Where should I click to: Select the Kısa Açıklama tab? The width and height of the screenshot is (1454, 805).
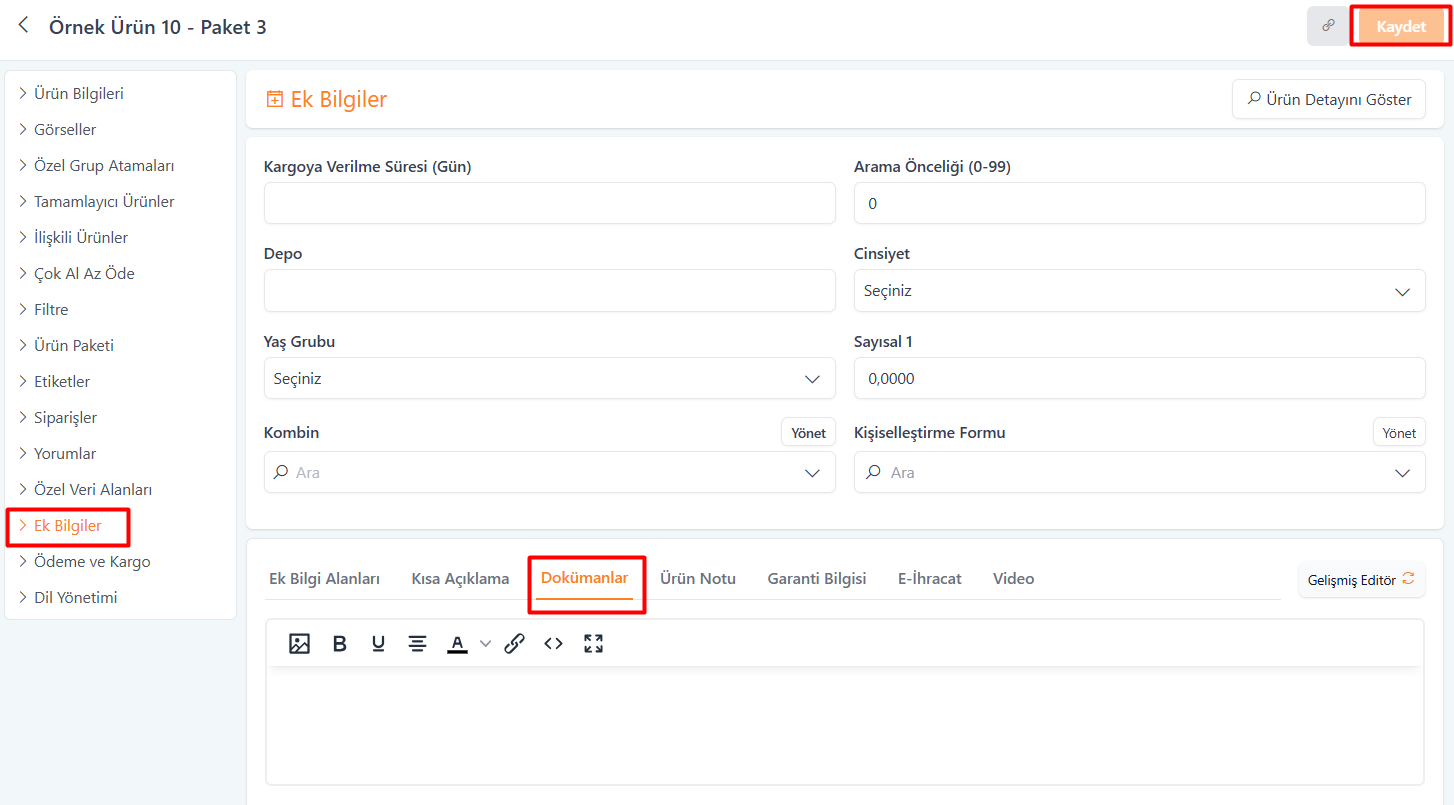point(460,579)
